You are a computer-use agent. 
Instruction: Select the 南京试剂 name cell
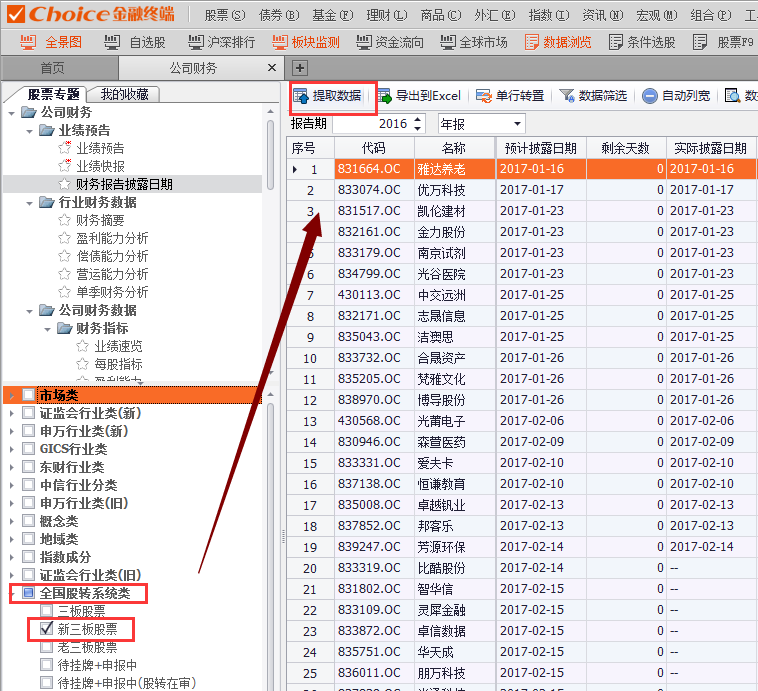pos(454,253)
